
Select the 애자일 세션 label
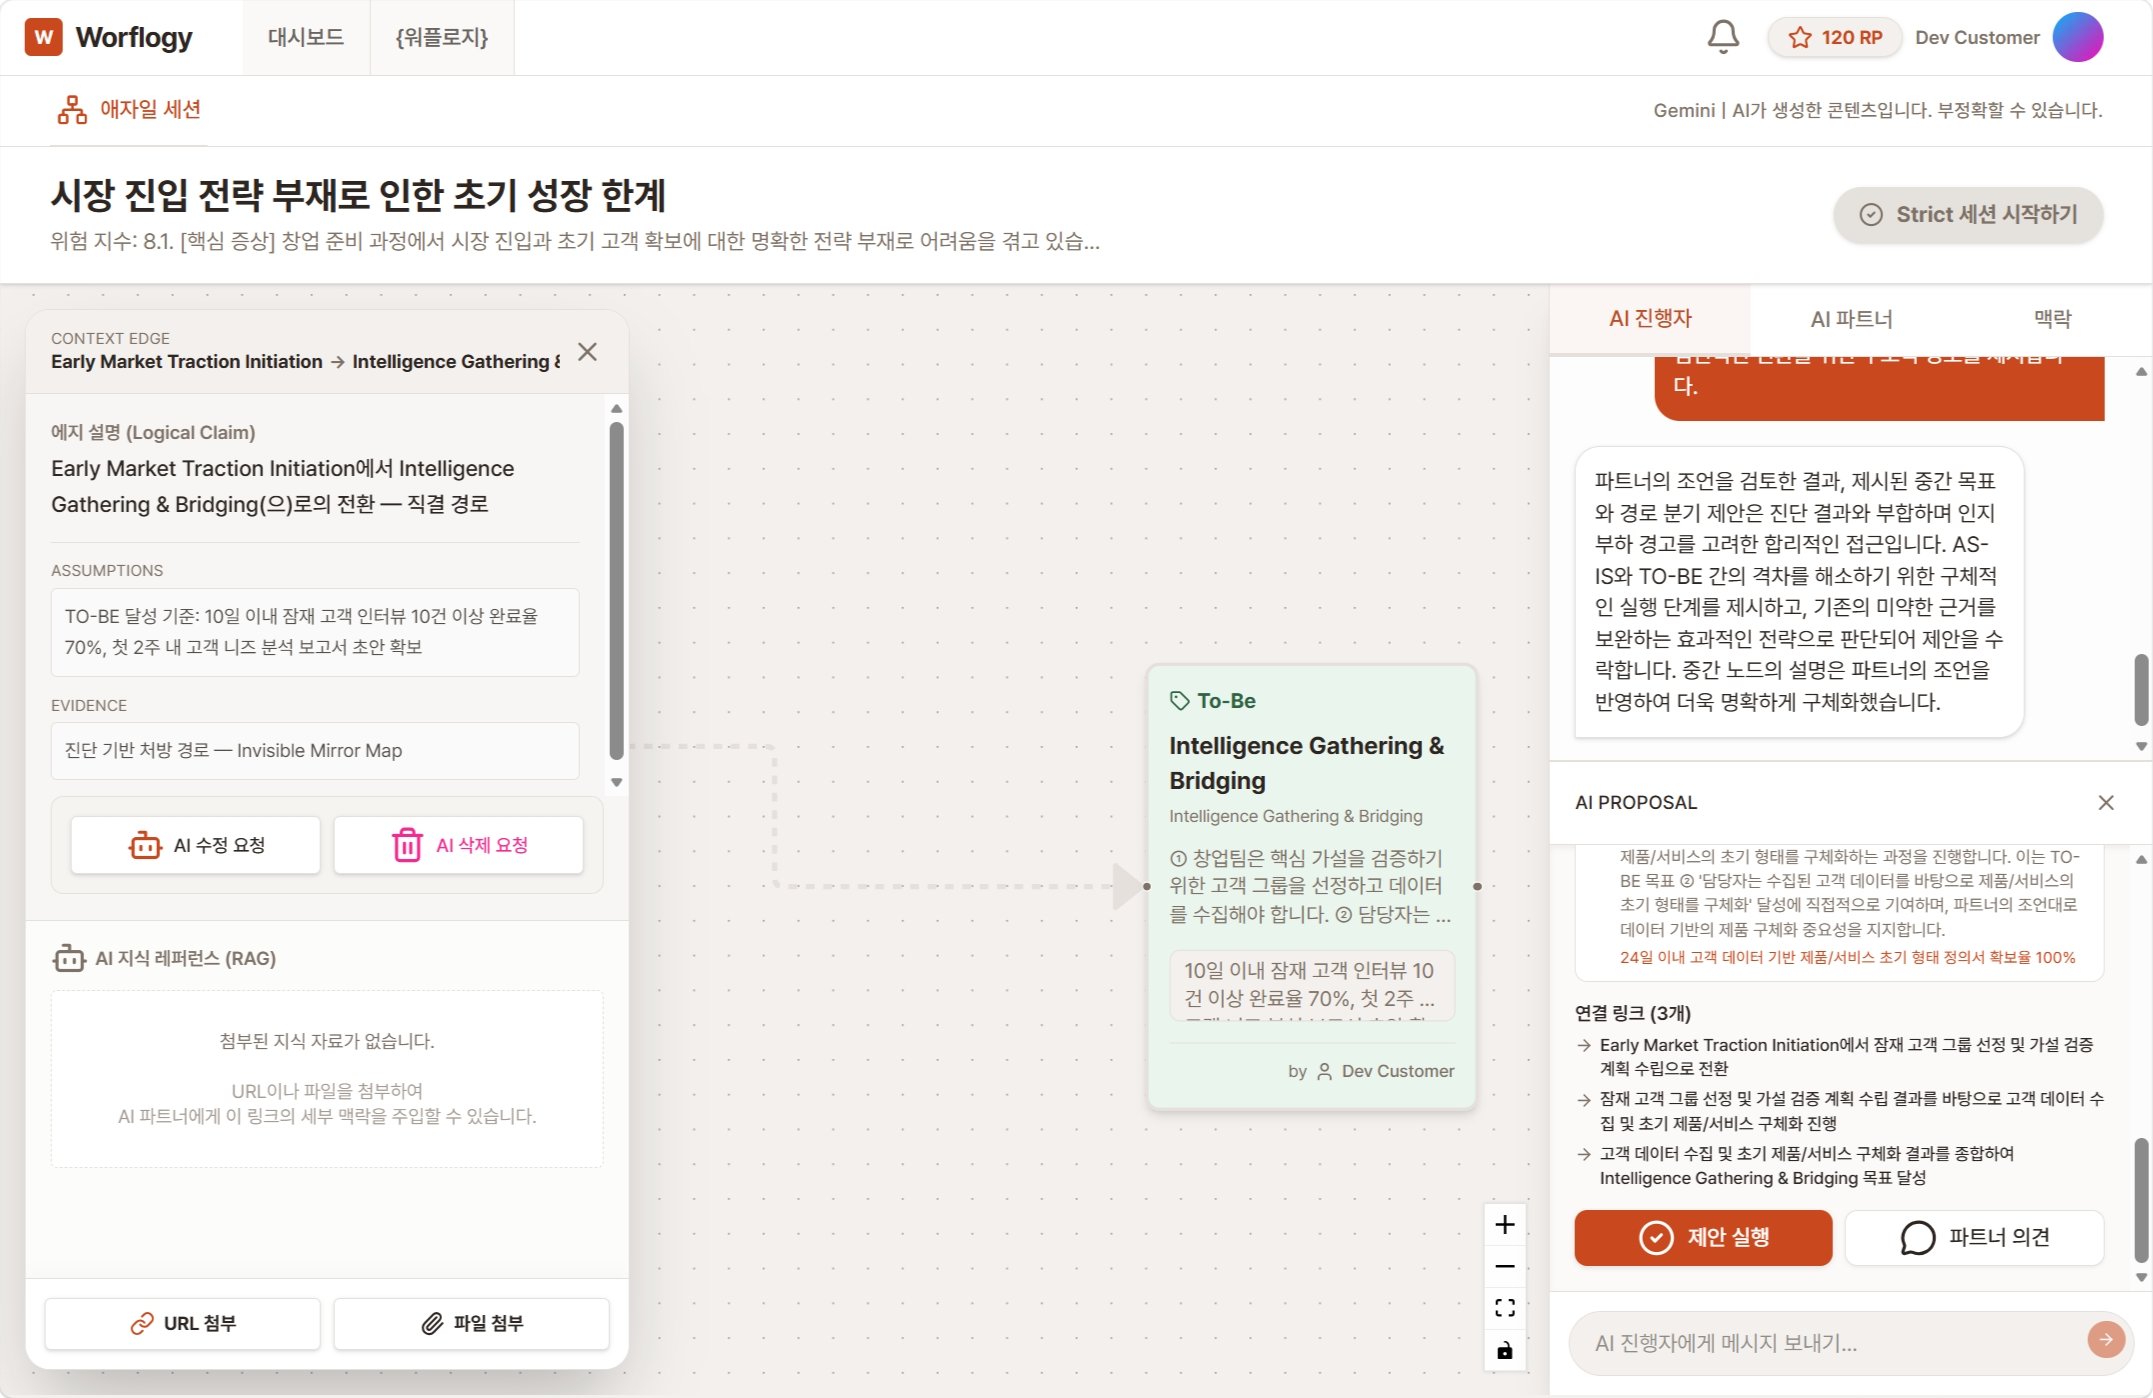150,109
